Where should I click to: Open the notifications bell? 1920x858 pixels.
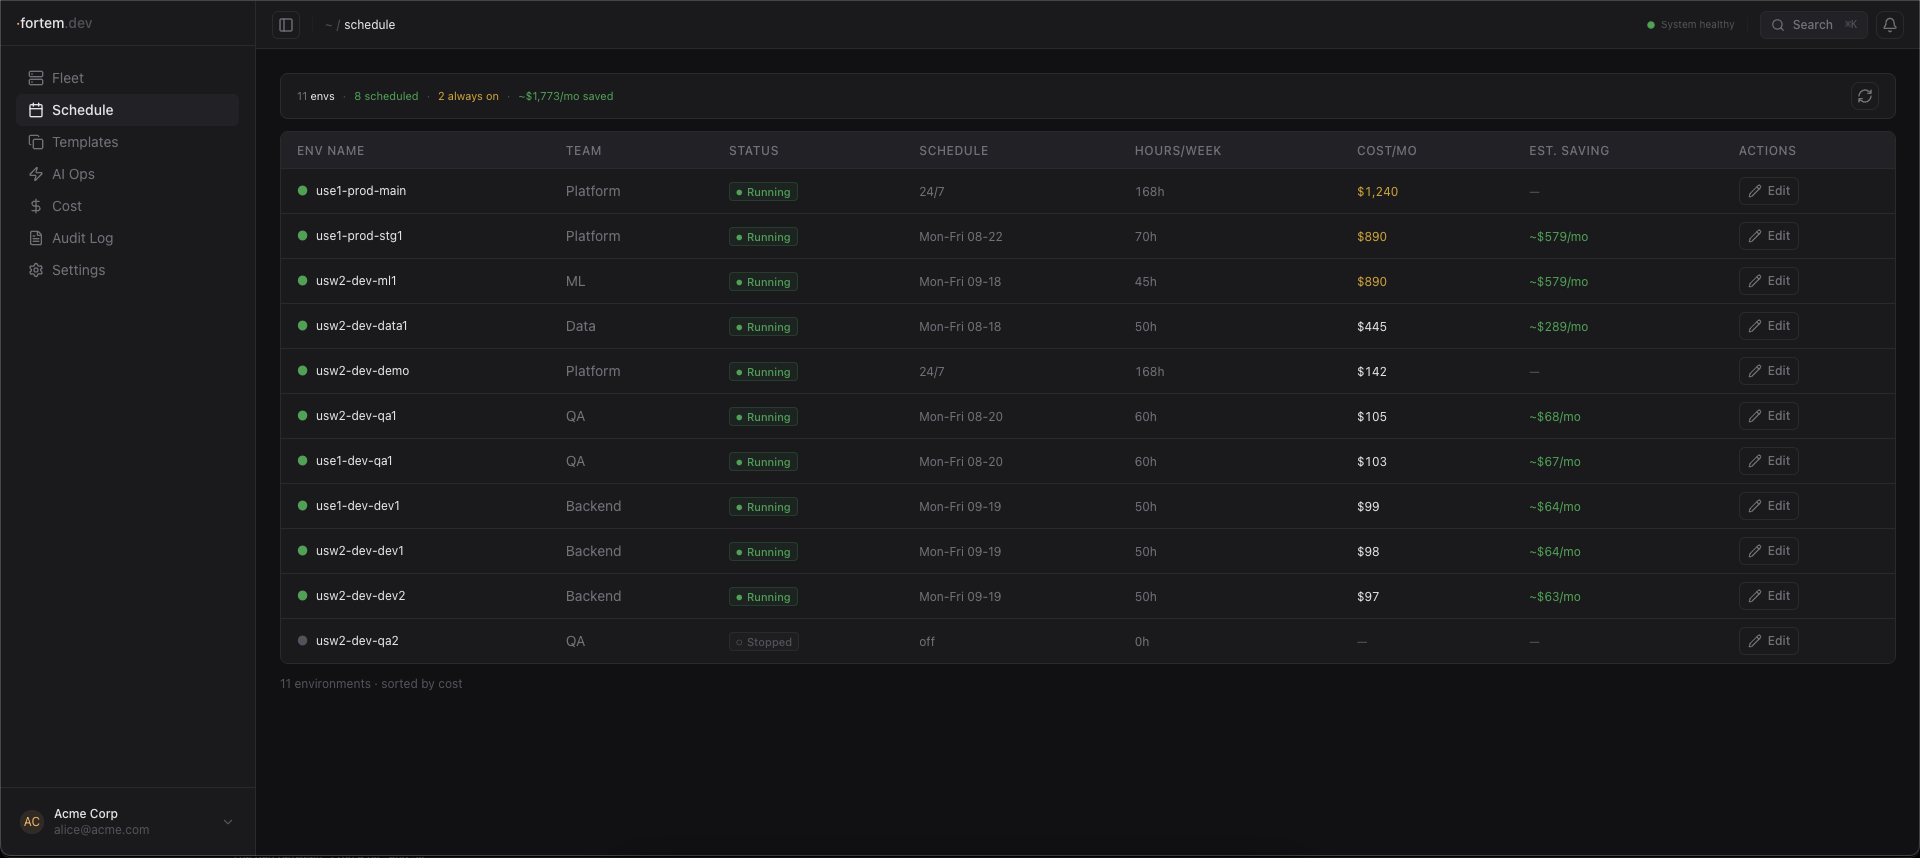tap(1889, 25)
